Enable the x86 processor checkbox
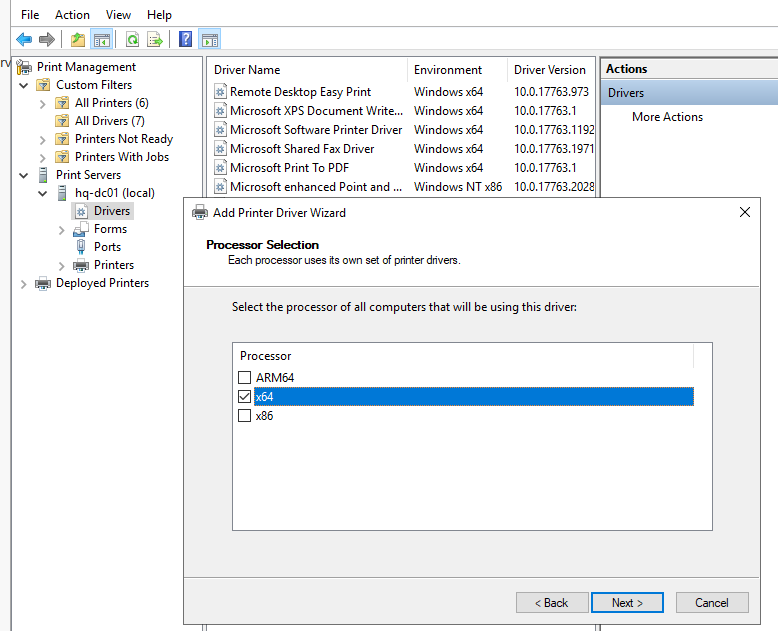778x631 pixels. (245, 416)
